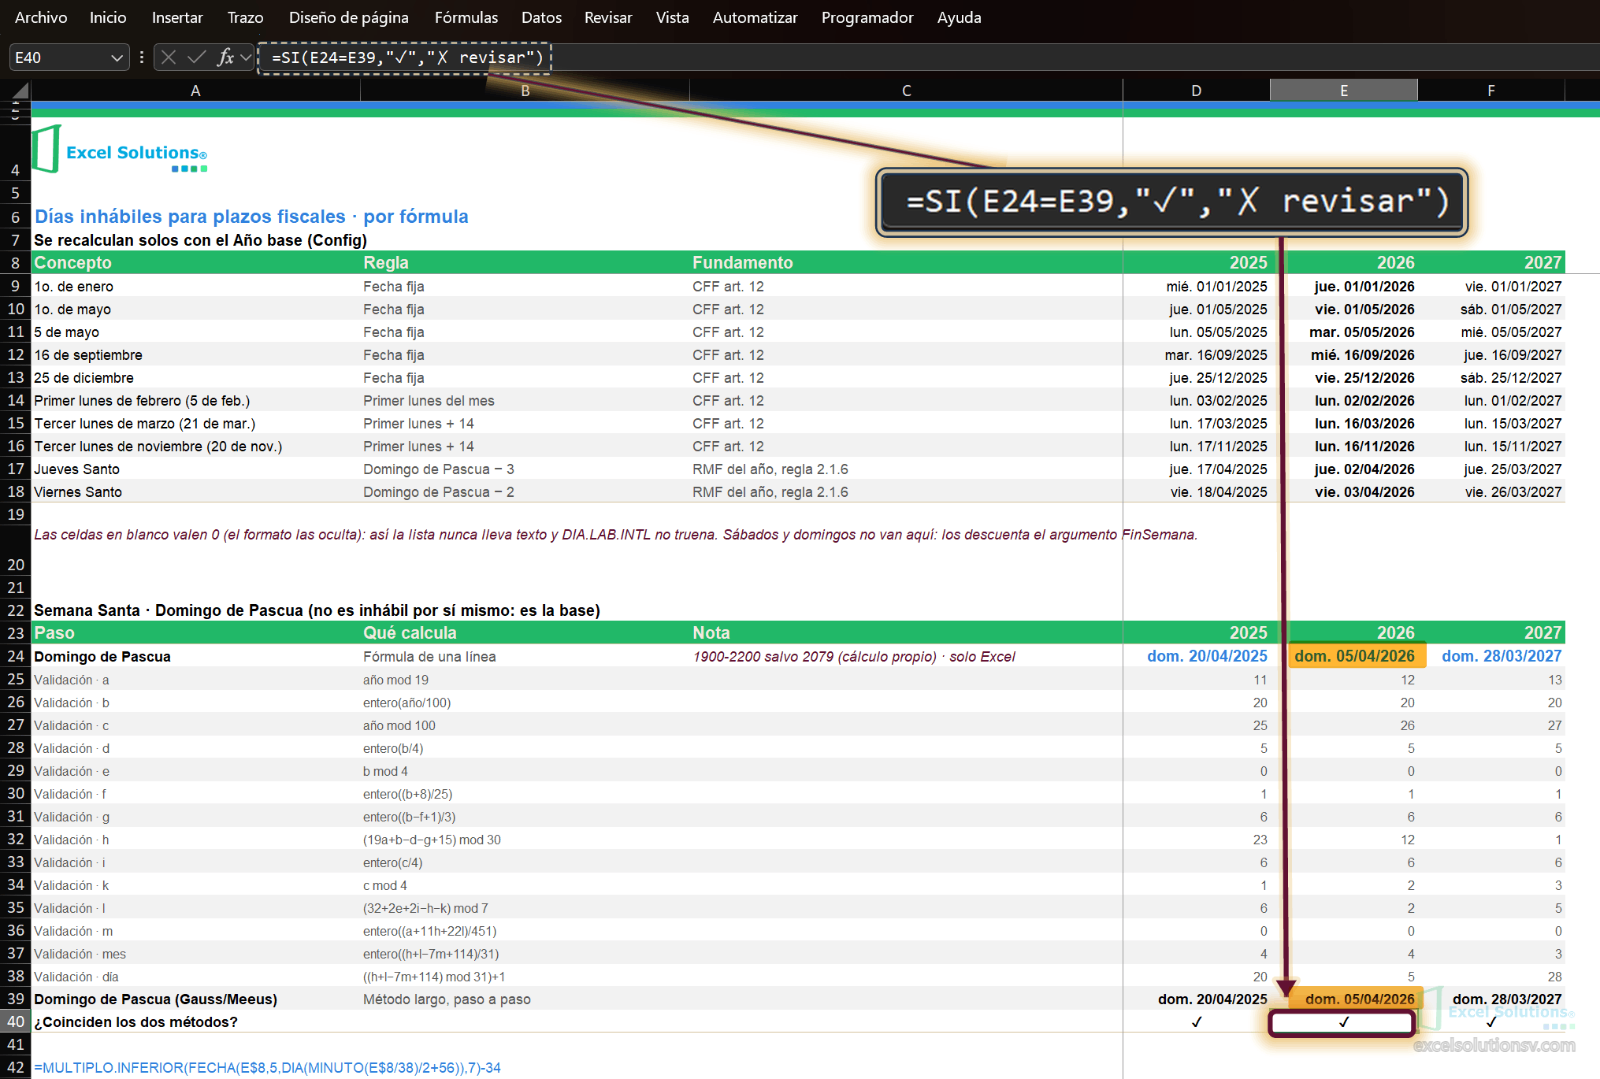This screenshot has height=1079, width=1600.
Task: Open the Archivo menu
Action: 41,17
